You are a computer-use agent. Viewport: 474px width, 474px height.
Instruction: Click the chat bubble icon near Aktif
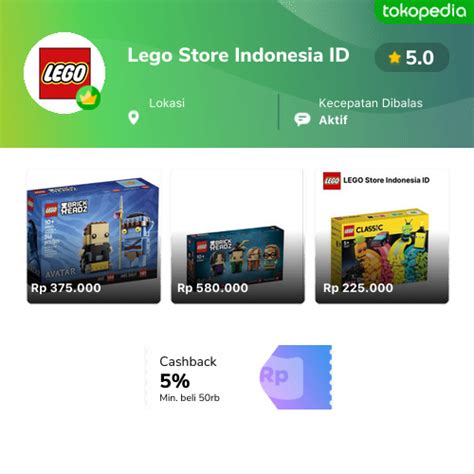coord(302,119)
